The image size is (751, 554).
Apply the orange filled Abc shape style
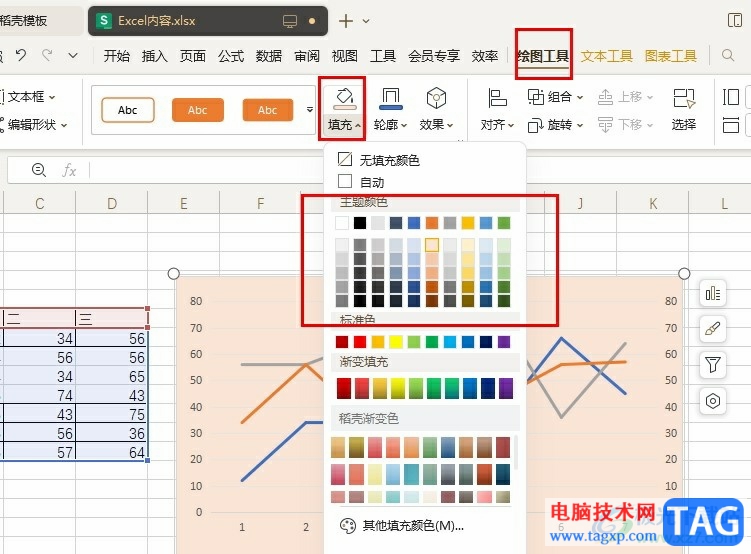click(x=198, y=110)
